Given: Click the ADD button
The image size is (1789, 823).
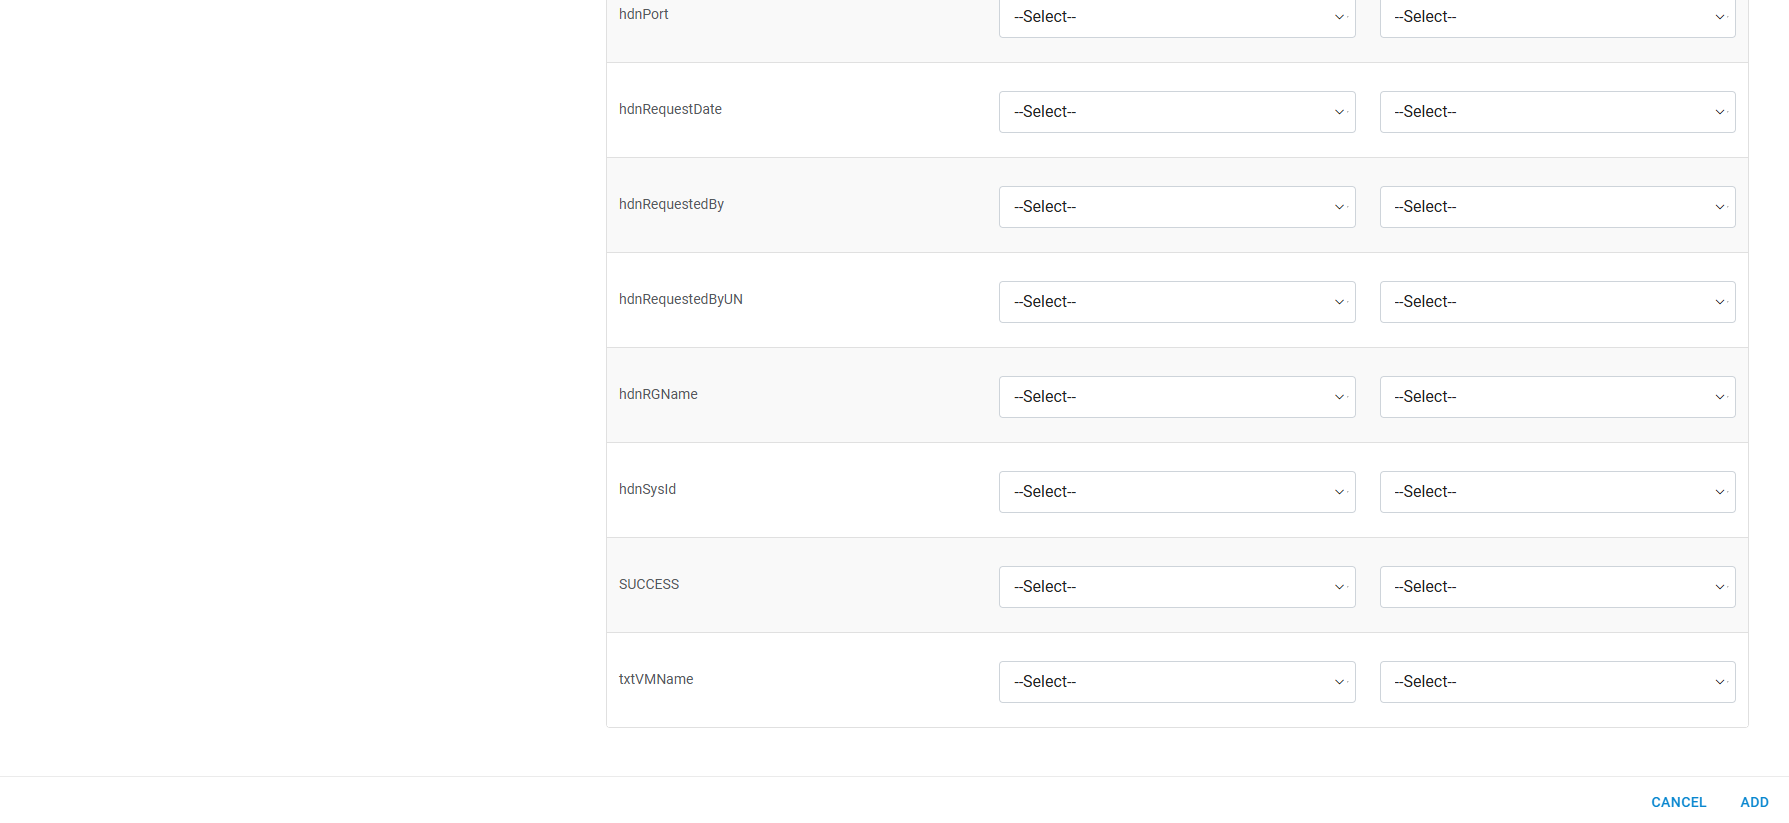Looking at the screenshot, I should tap(1754, 802).
